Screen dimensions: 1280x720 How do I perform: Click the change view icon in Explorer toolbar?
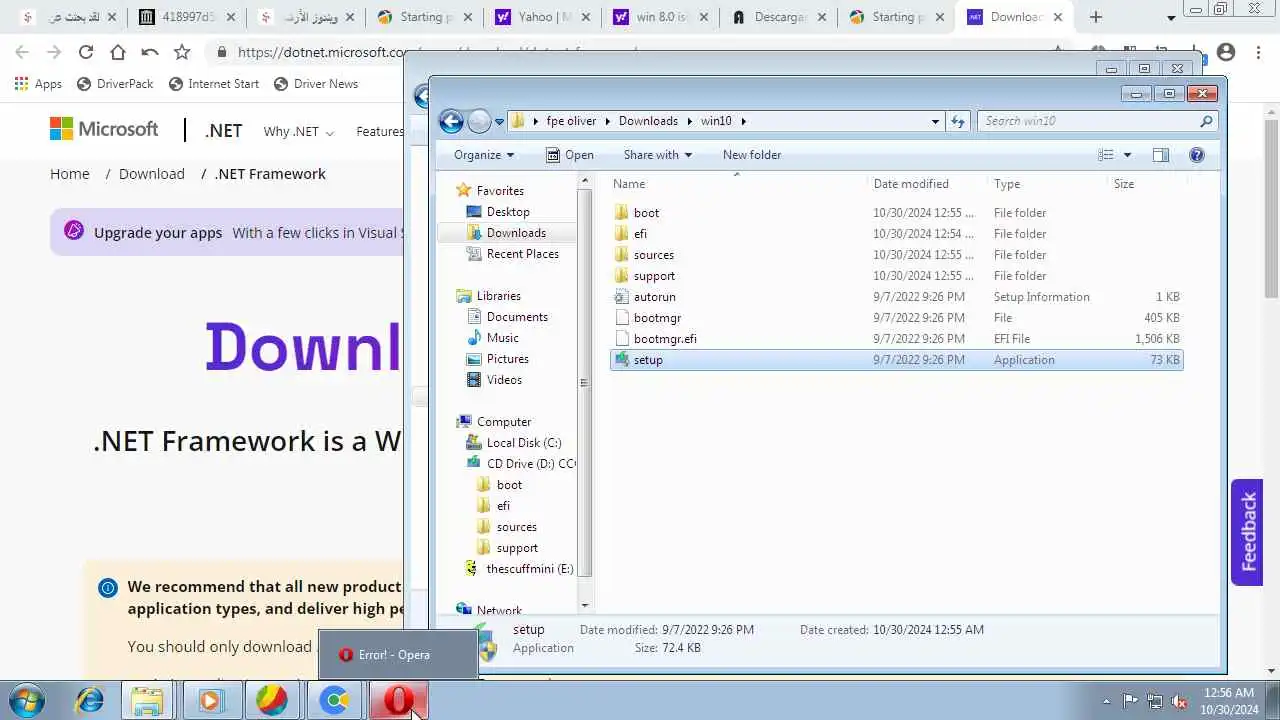pyautogui.click(x=1106, y=155)
